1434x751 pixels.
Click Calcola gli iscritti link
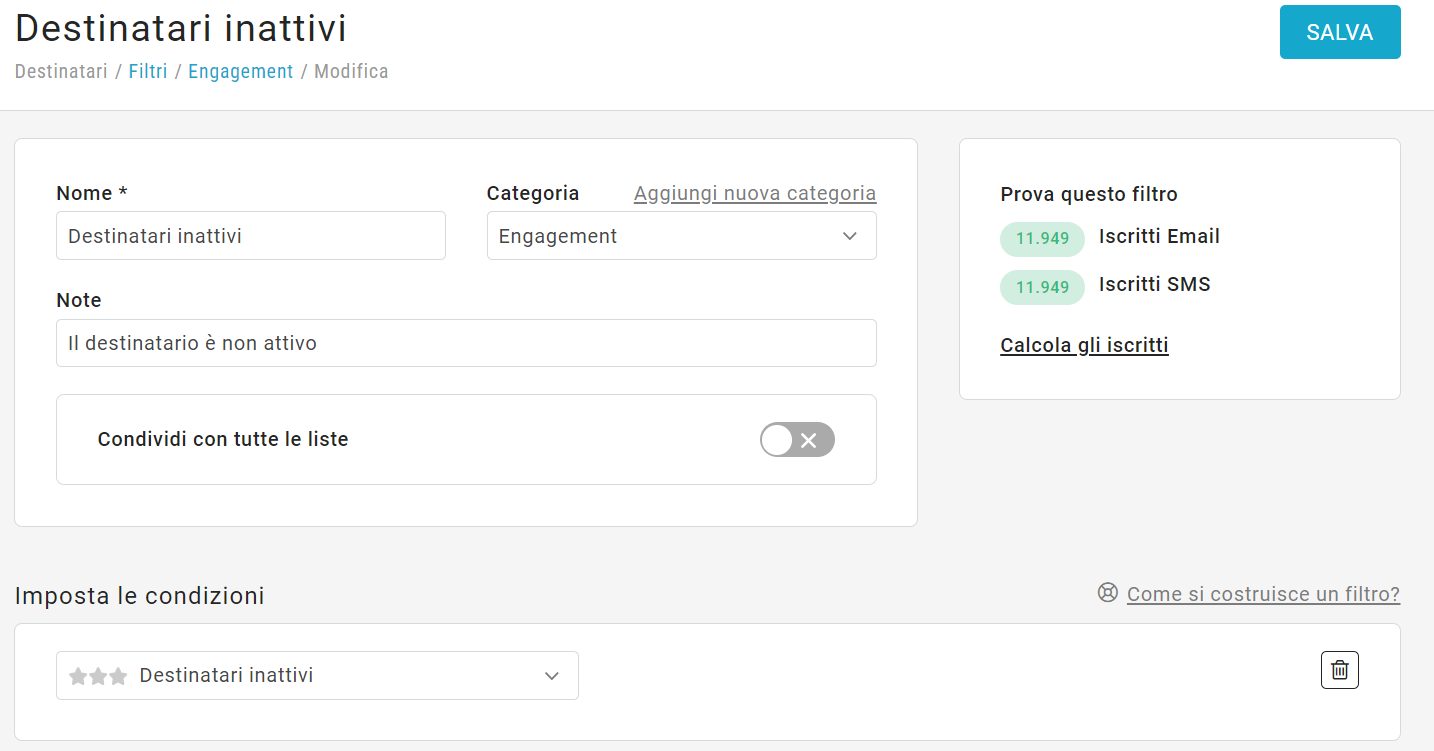tap(1084, 346)
